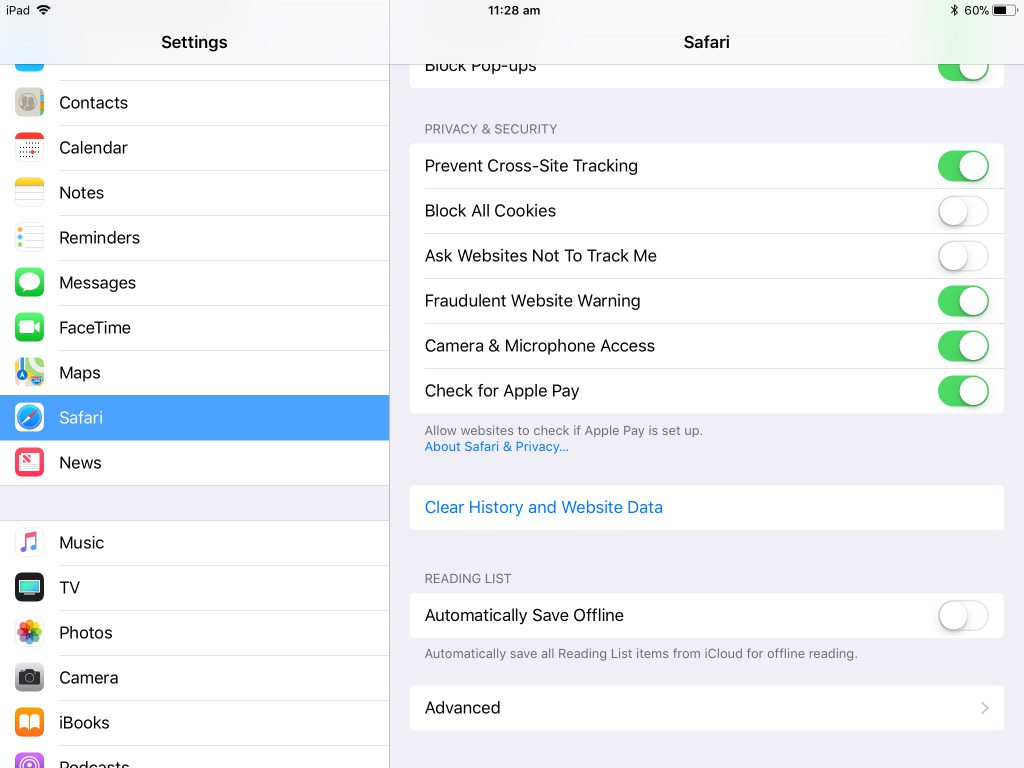
Task: Tap the Photos flower icon
Action: [29, 633]
